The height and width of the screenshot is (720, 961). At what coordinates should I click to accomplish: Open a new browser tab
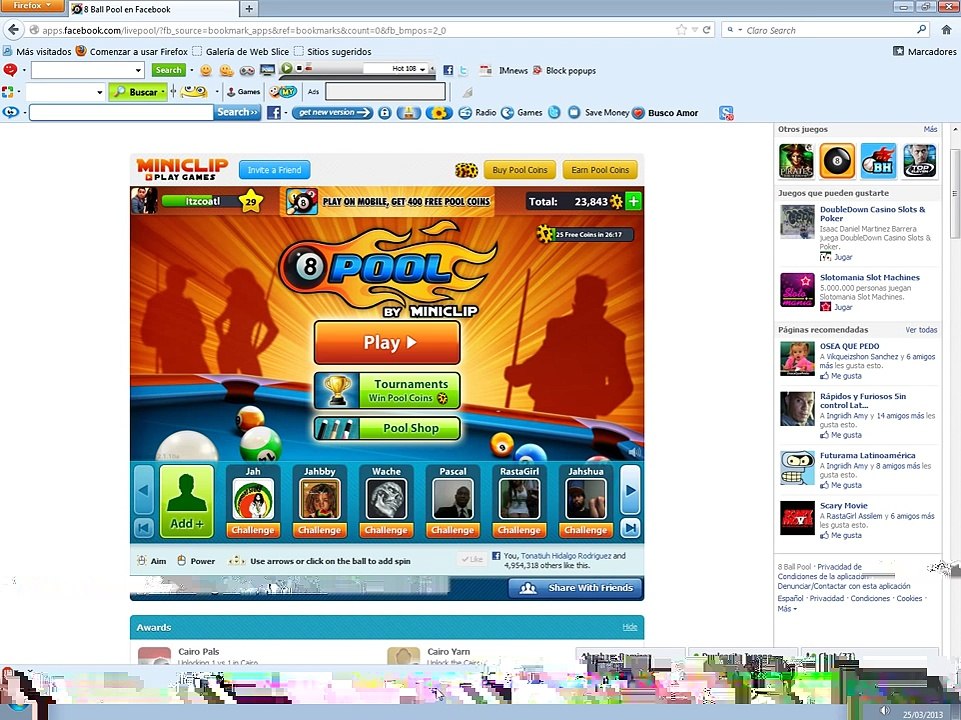(249, 9)
